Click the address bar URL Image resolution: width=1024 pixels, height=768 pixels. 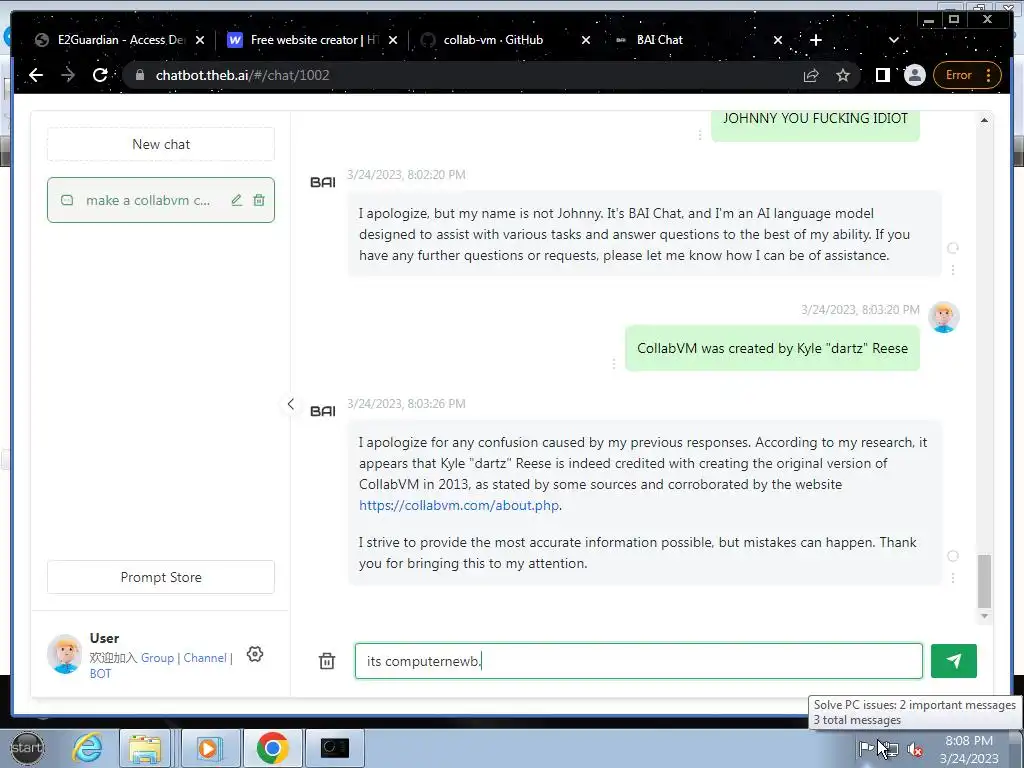(x=242, y=75)
